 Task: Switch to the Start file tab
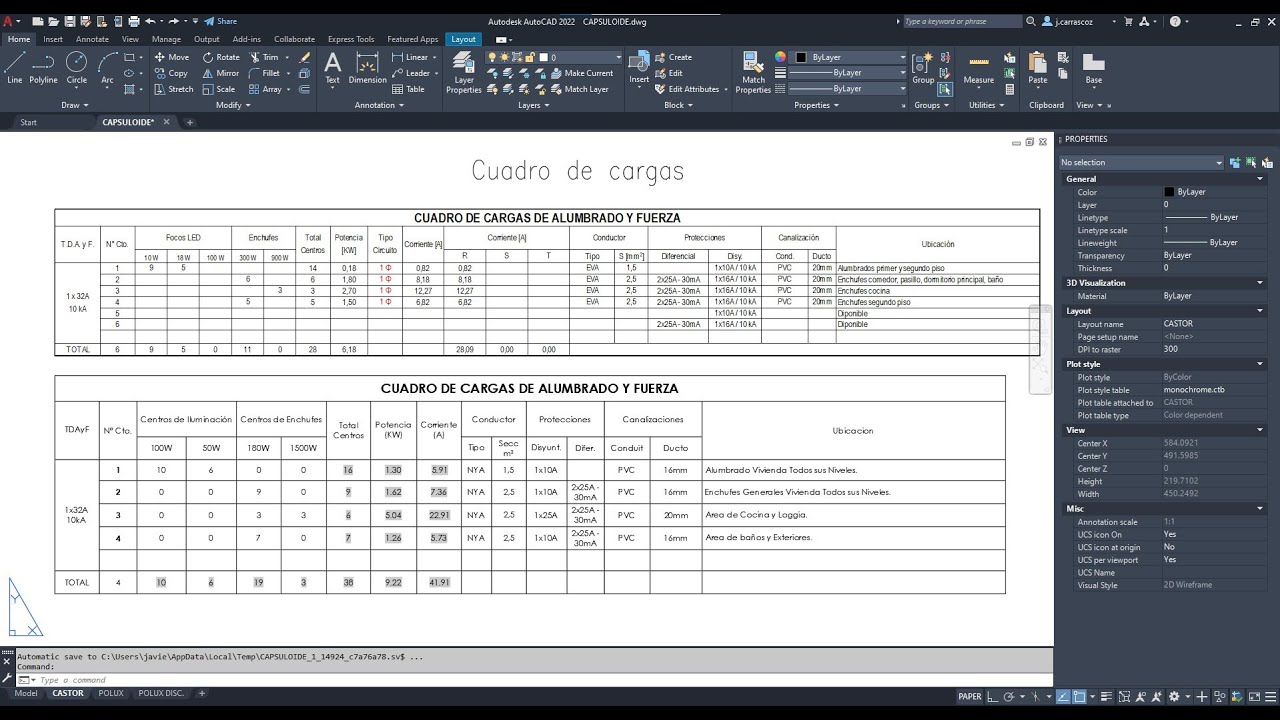pos(28,122)
